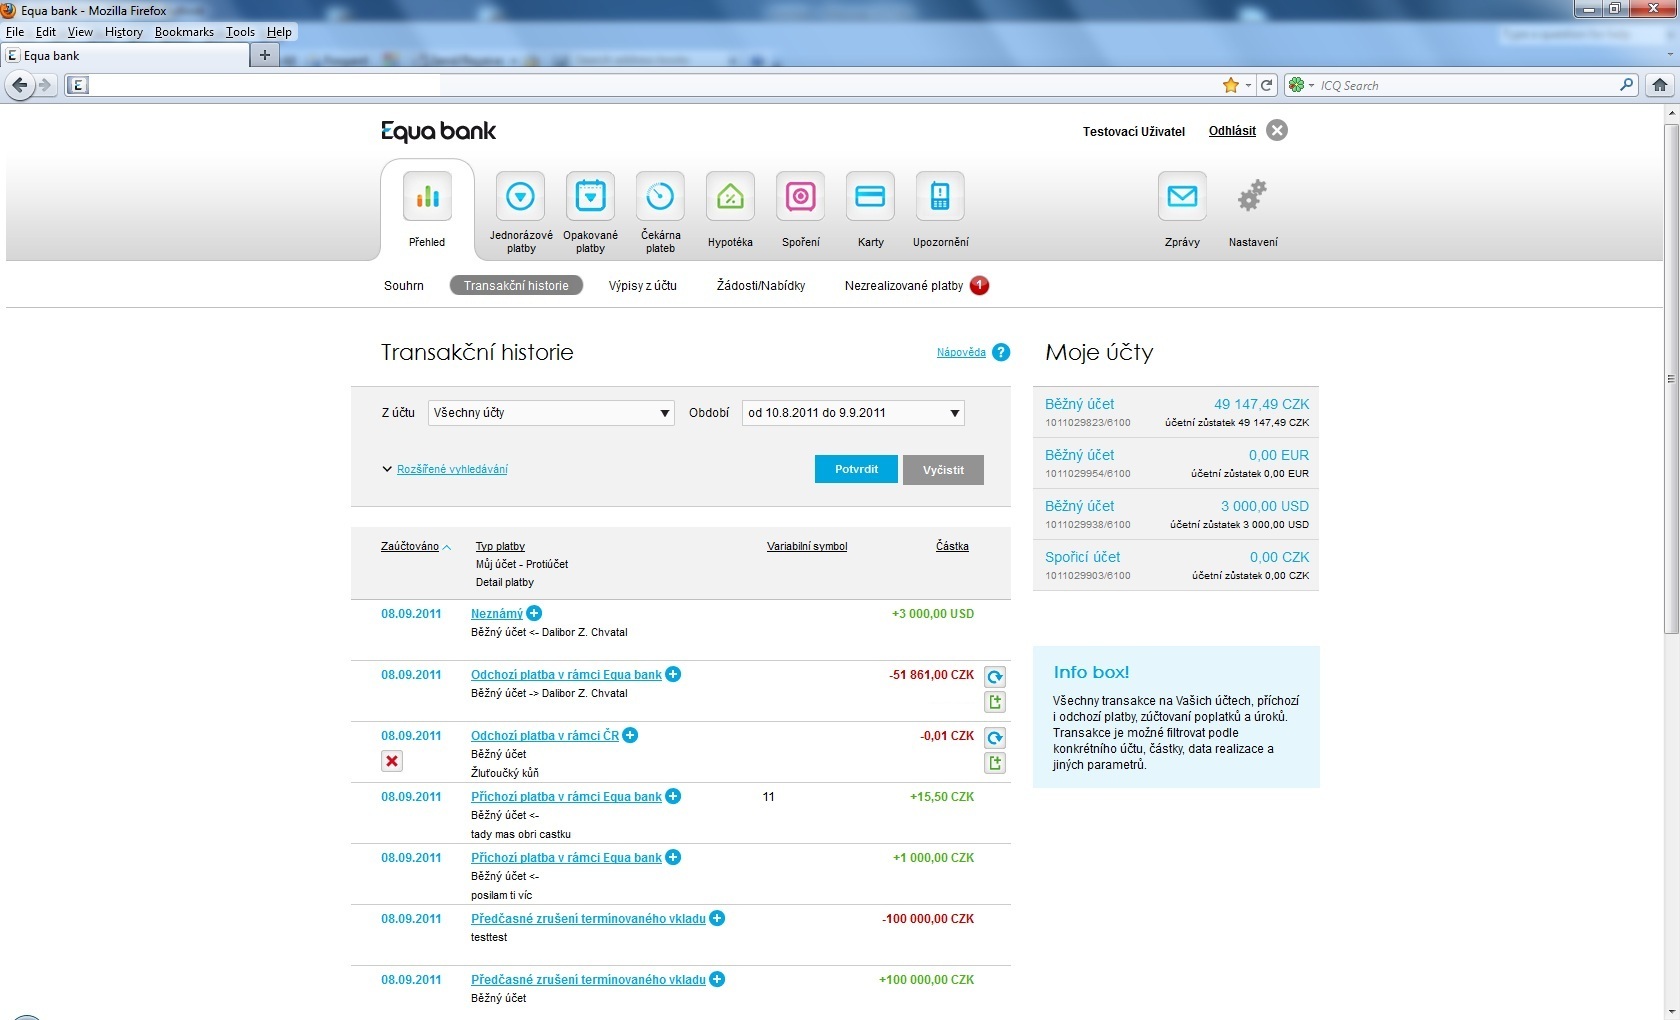Click the logout X icon beside Odhlásit
1680x1020 pixels.
[x=1277, y=130]
